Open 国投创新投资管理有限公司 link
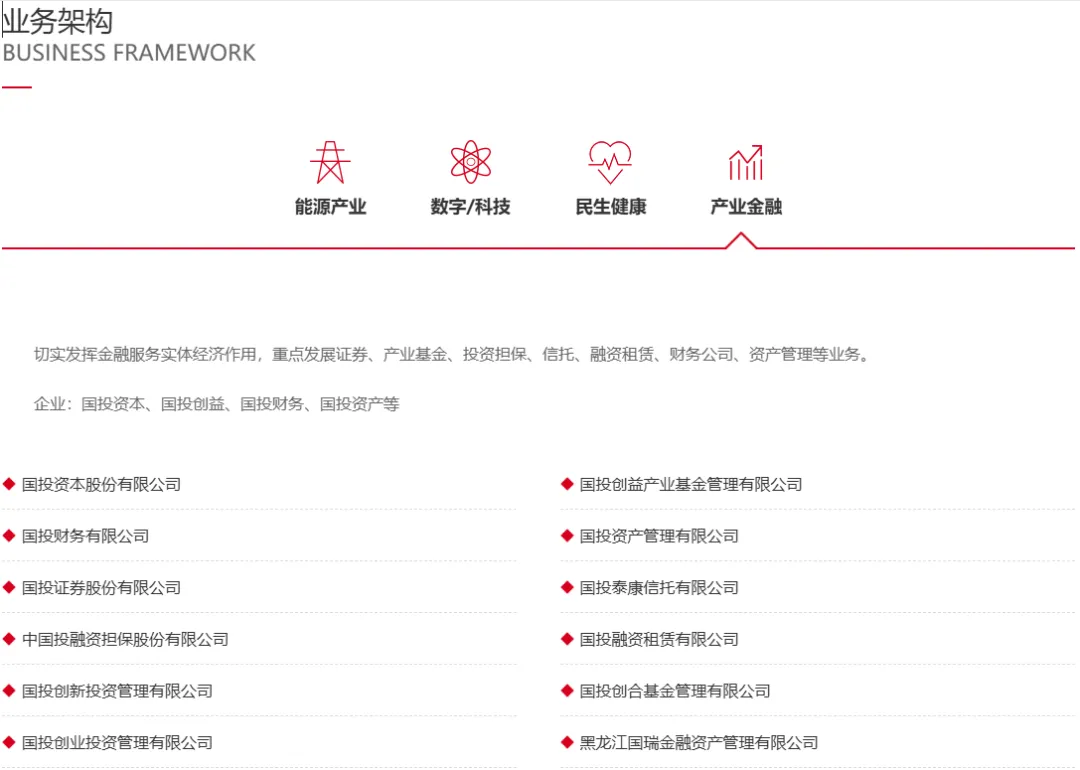This screenshot has width=1080, height=770. point(117,691)
